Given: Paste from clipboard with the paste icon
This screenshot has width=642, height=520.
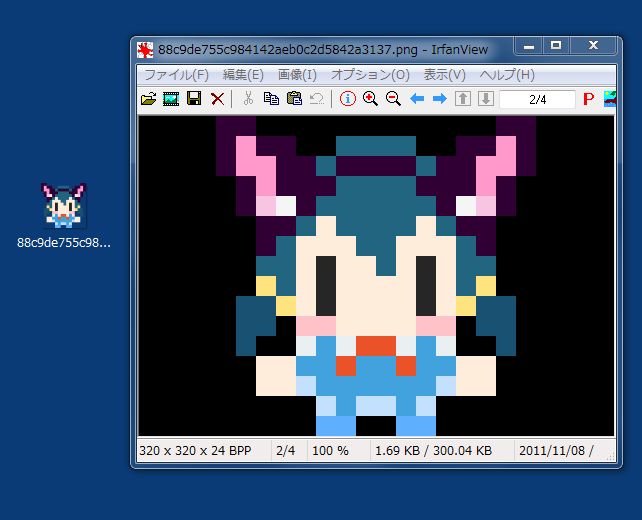Looking at the screenshot, I should (x=294, y=99).
